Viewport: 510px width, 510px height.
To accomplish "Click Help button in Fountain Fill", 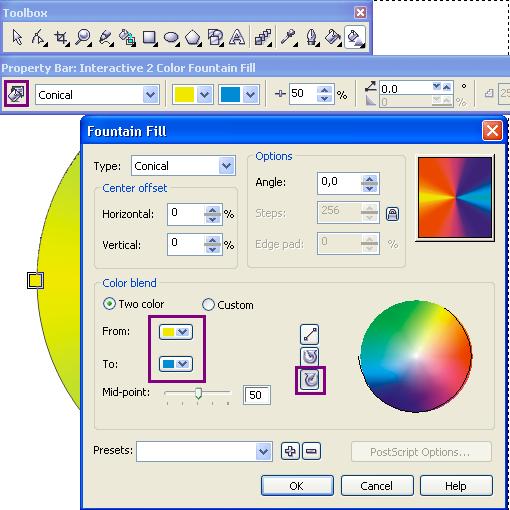I will pos(456,486).
